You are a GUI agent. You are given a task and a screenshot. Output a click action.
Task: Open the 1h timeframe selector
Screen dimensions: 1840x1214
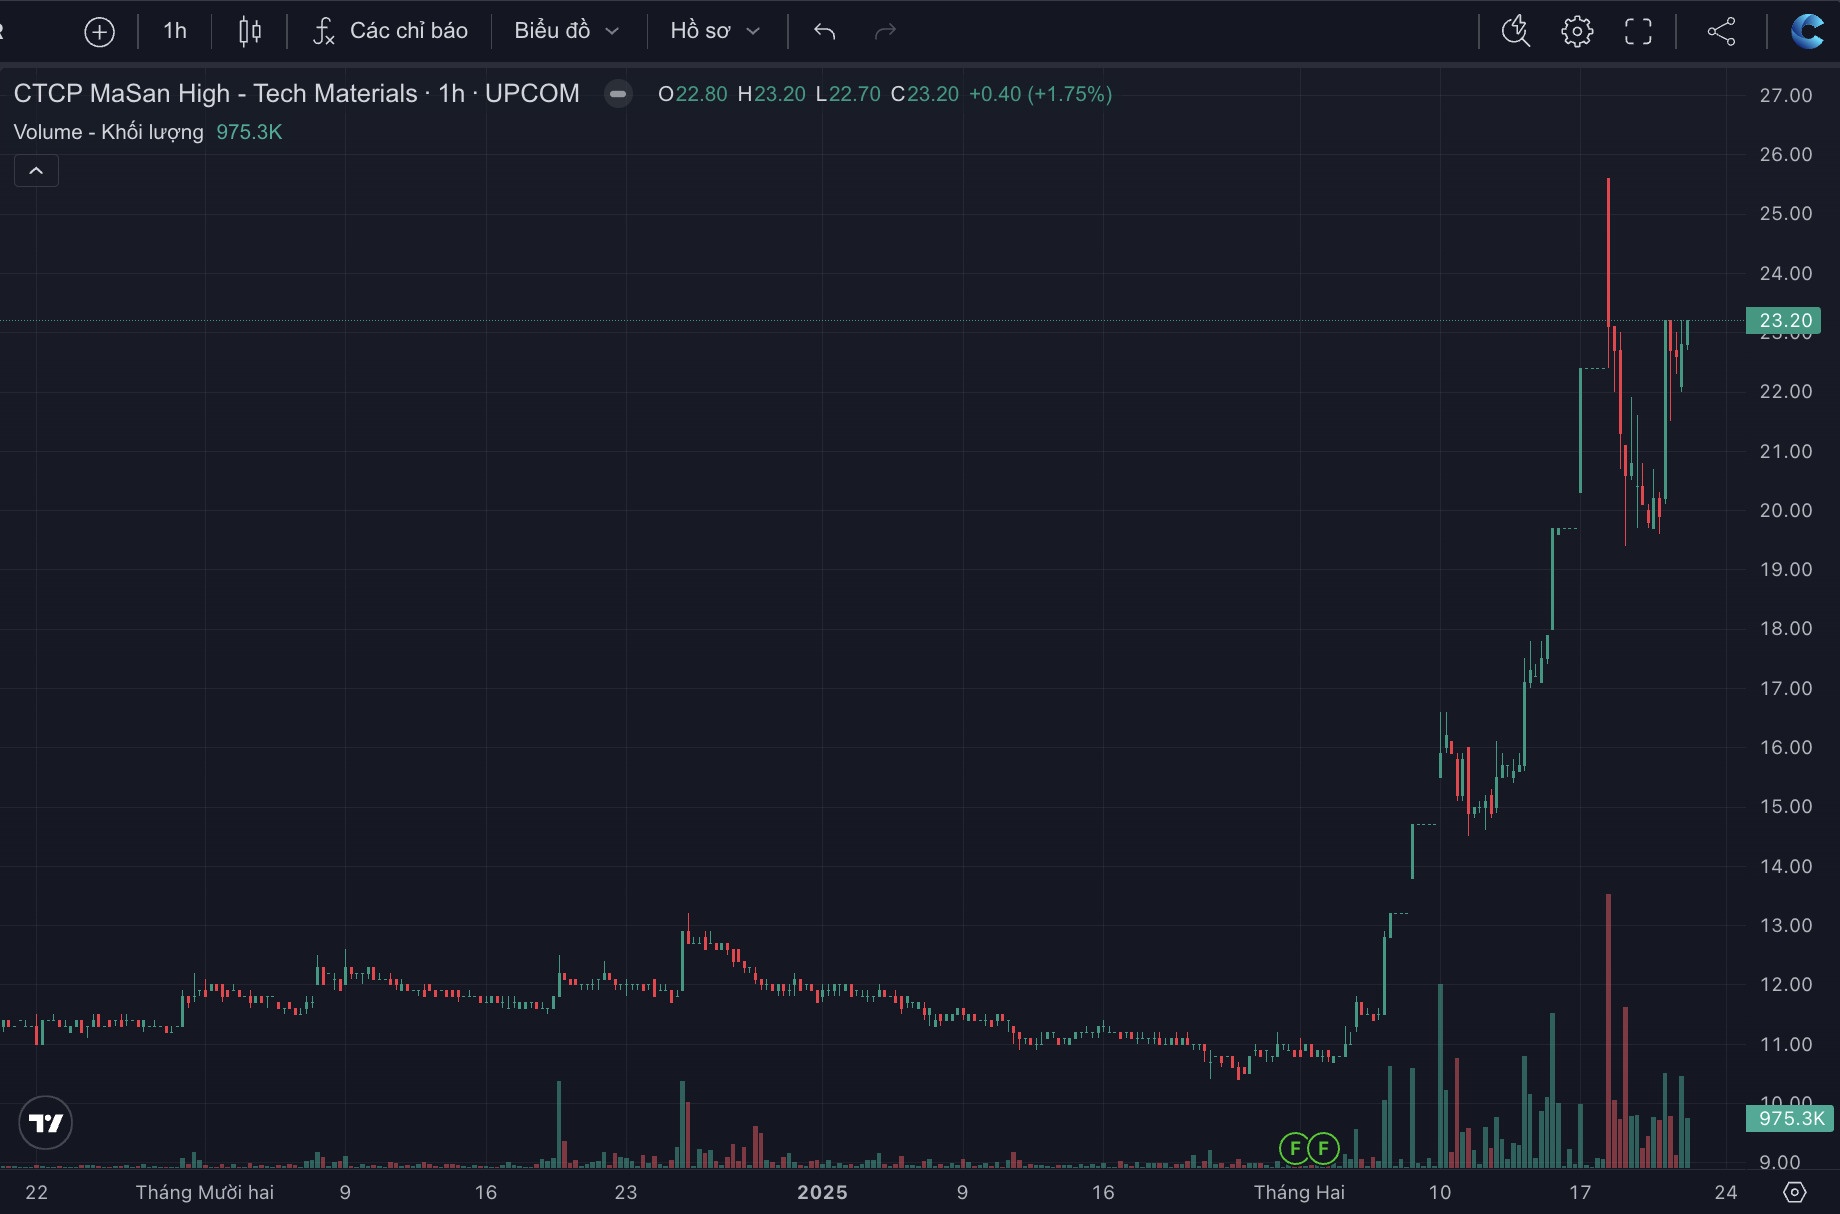pyautogui.click(x=175, y=31)
